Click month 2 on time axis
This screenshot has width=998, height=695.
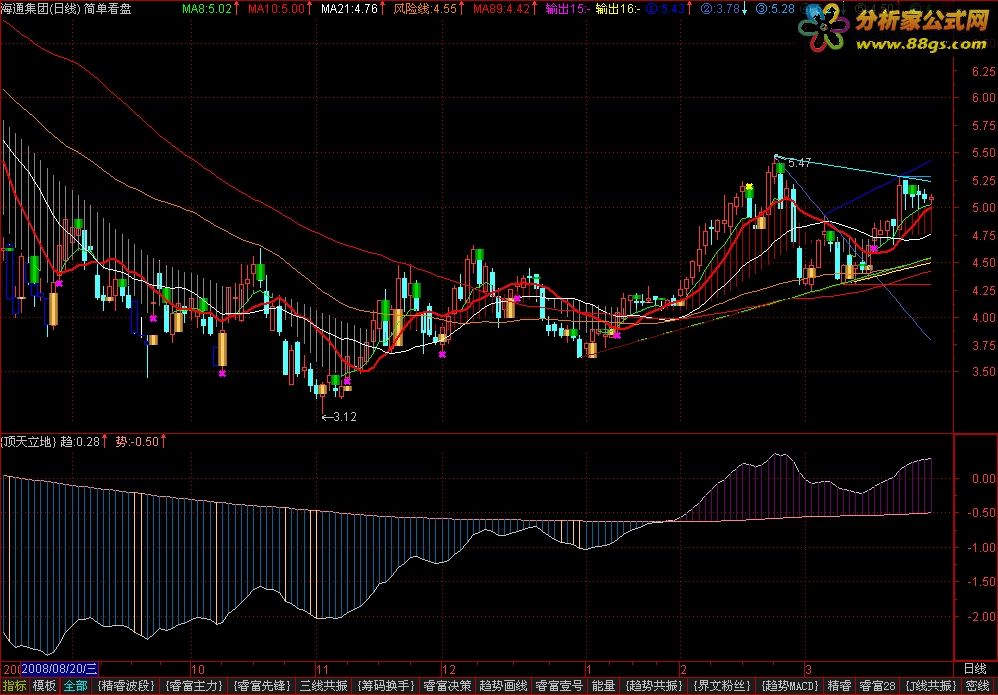[683, 669]
